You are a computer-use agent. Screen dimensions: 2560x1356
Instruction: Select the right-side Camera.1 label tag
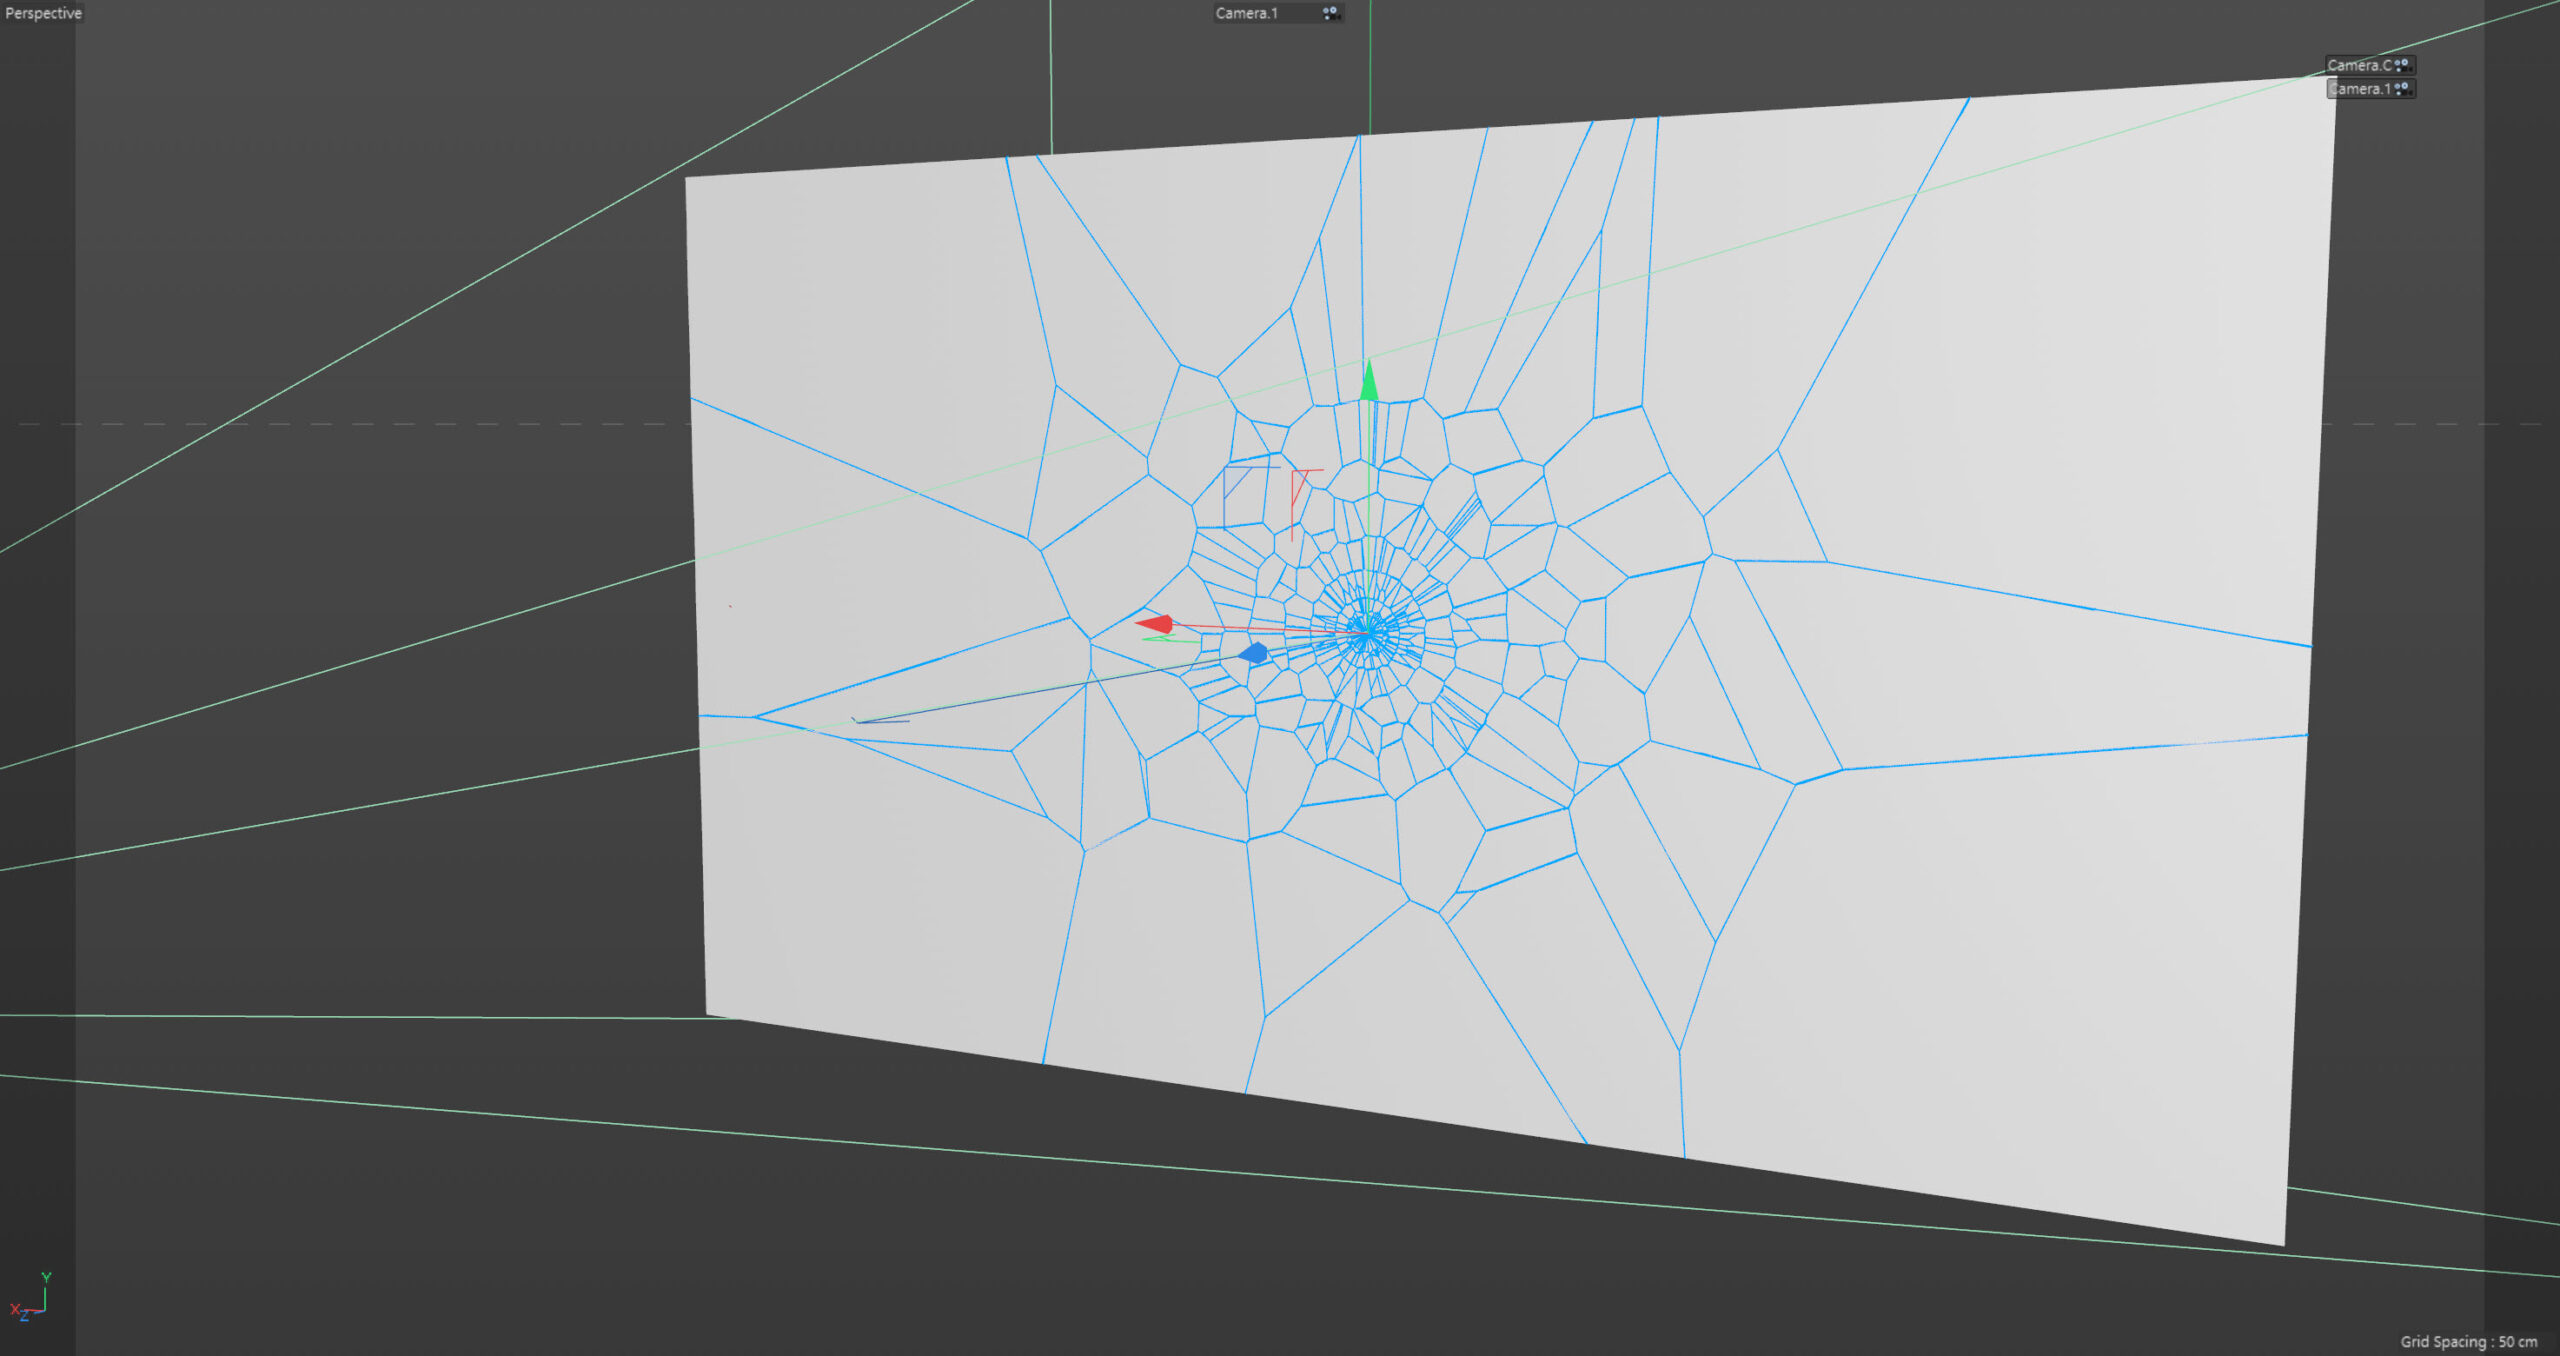[x=2358, y=89]
